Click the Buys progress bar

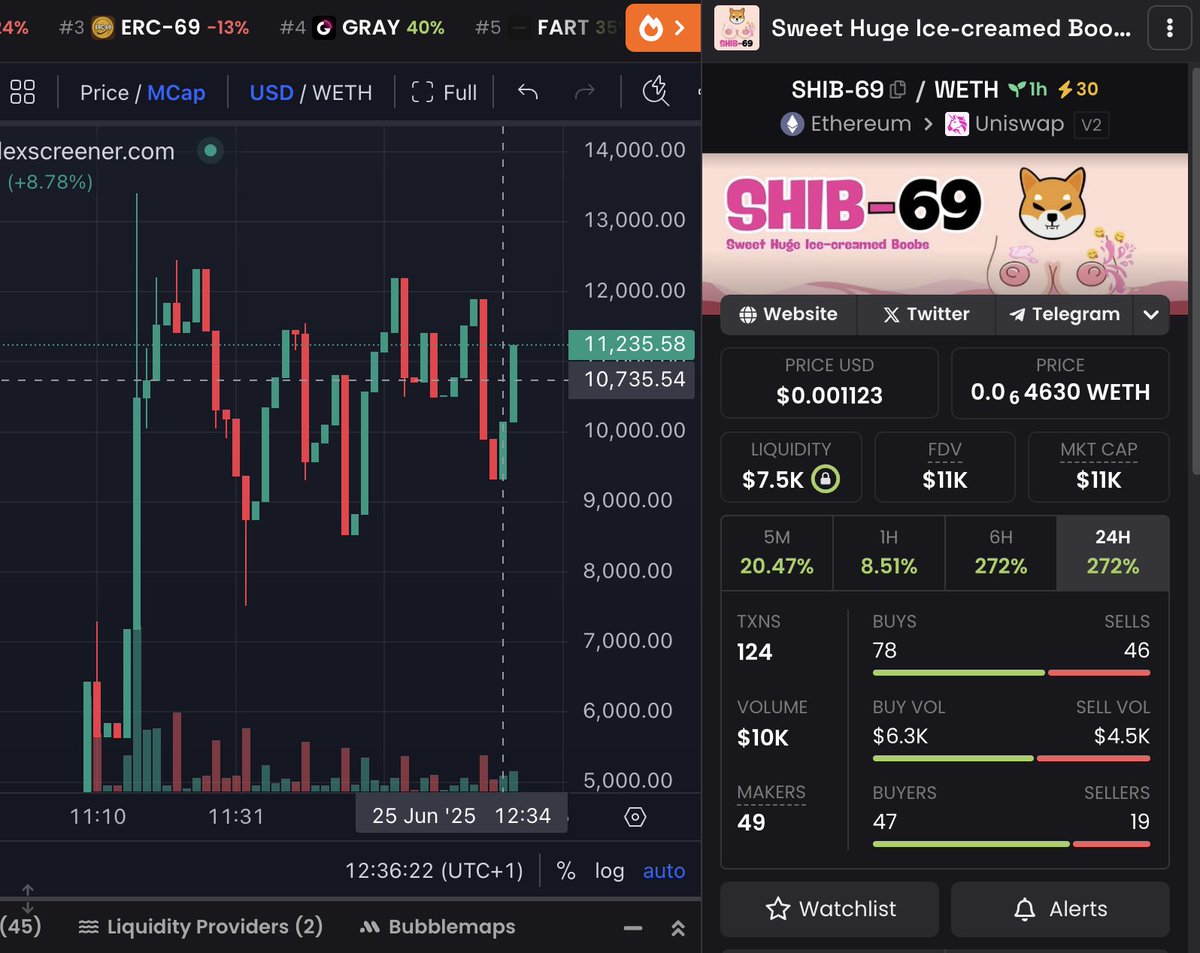click(x=958, y=673)
